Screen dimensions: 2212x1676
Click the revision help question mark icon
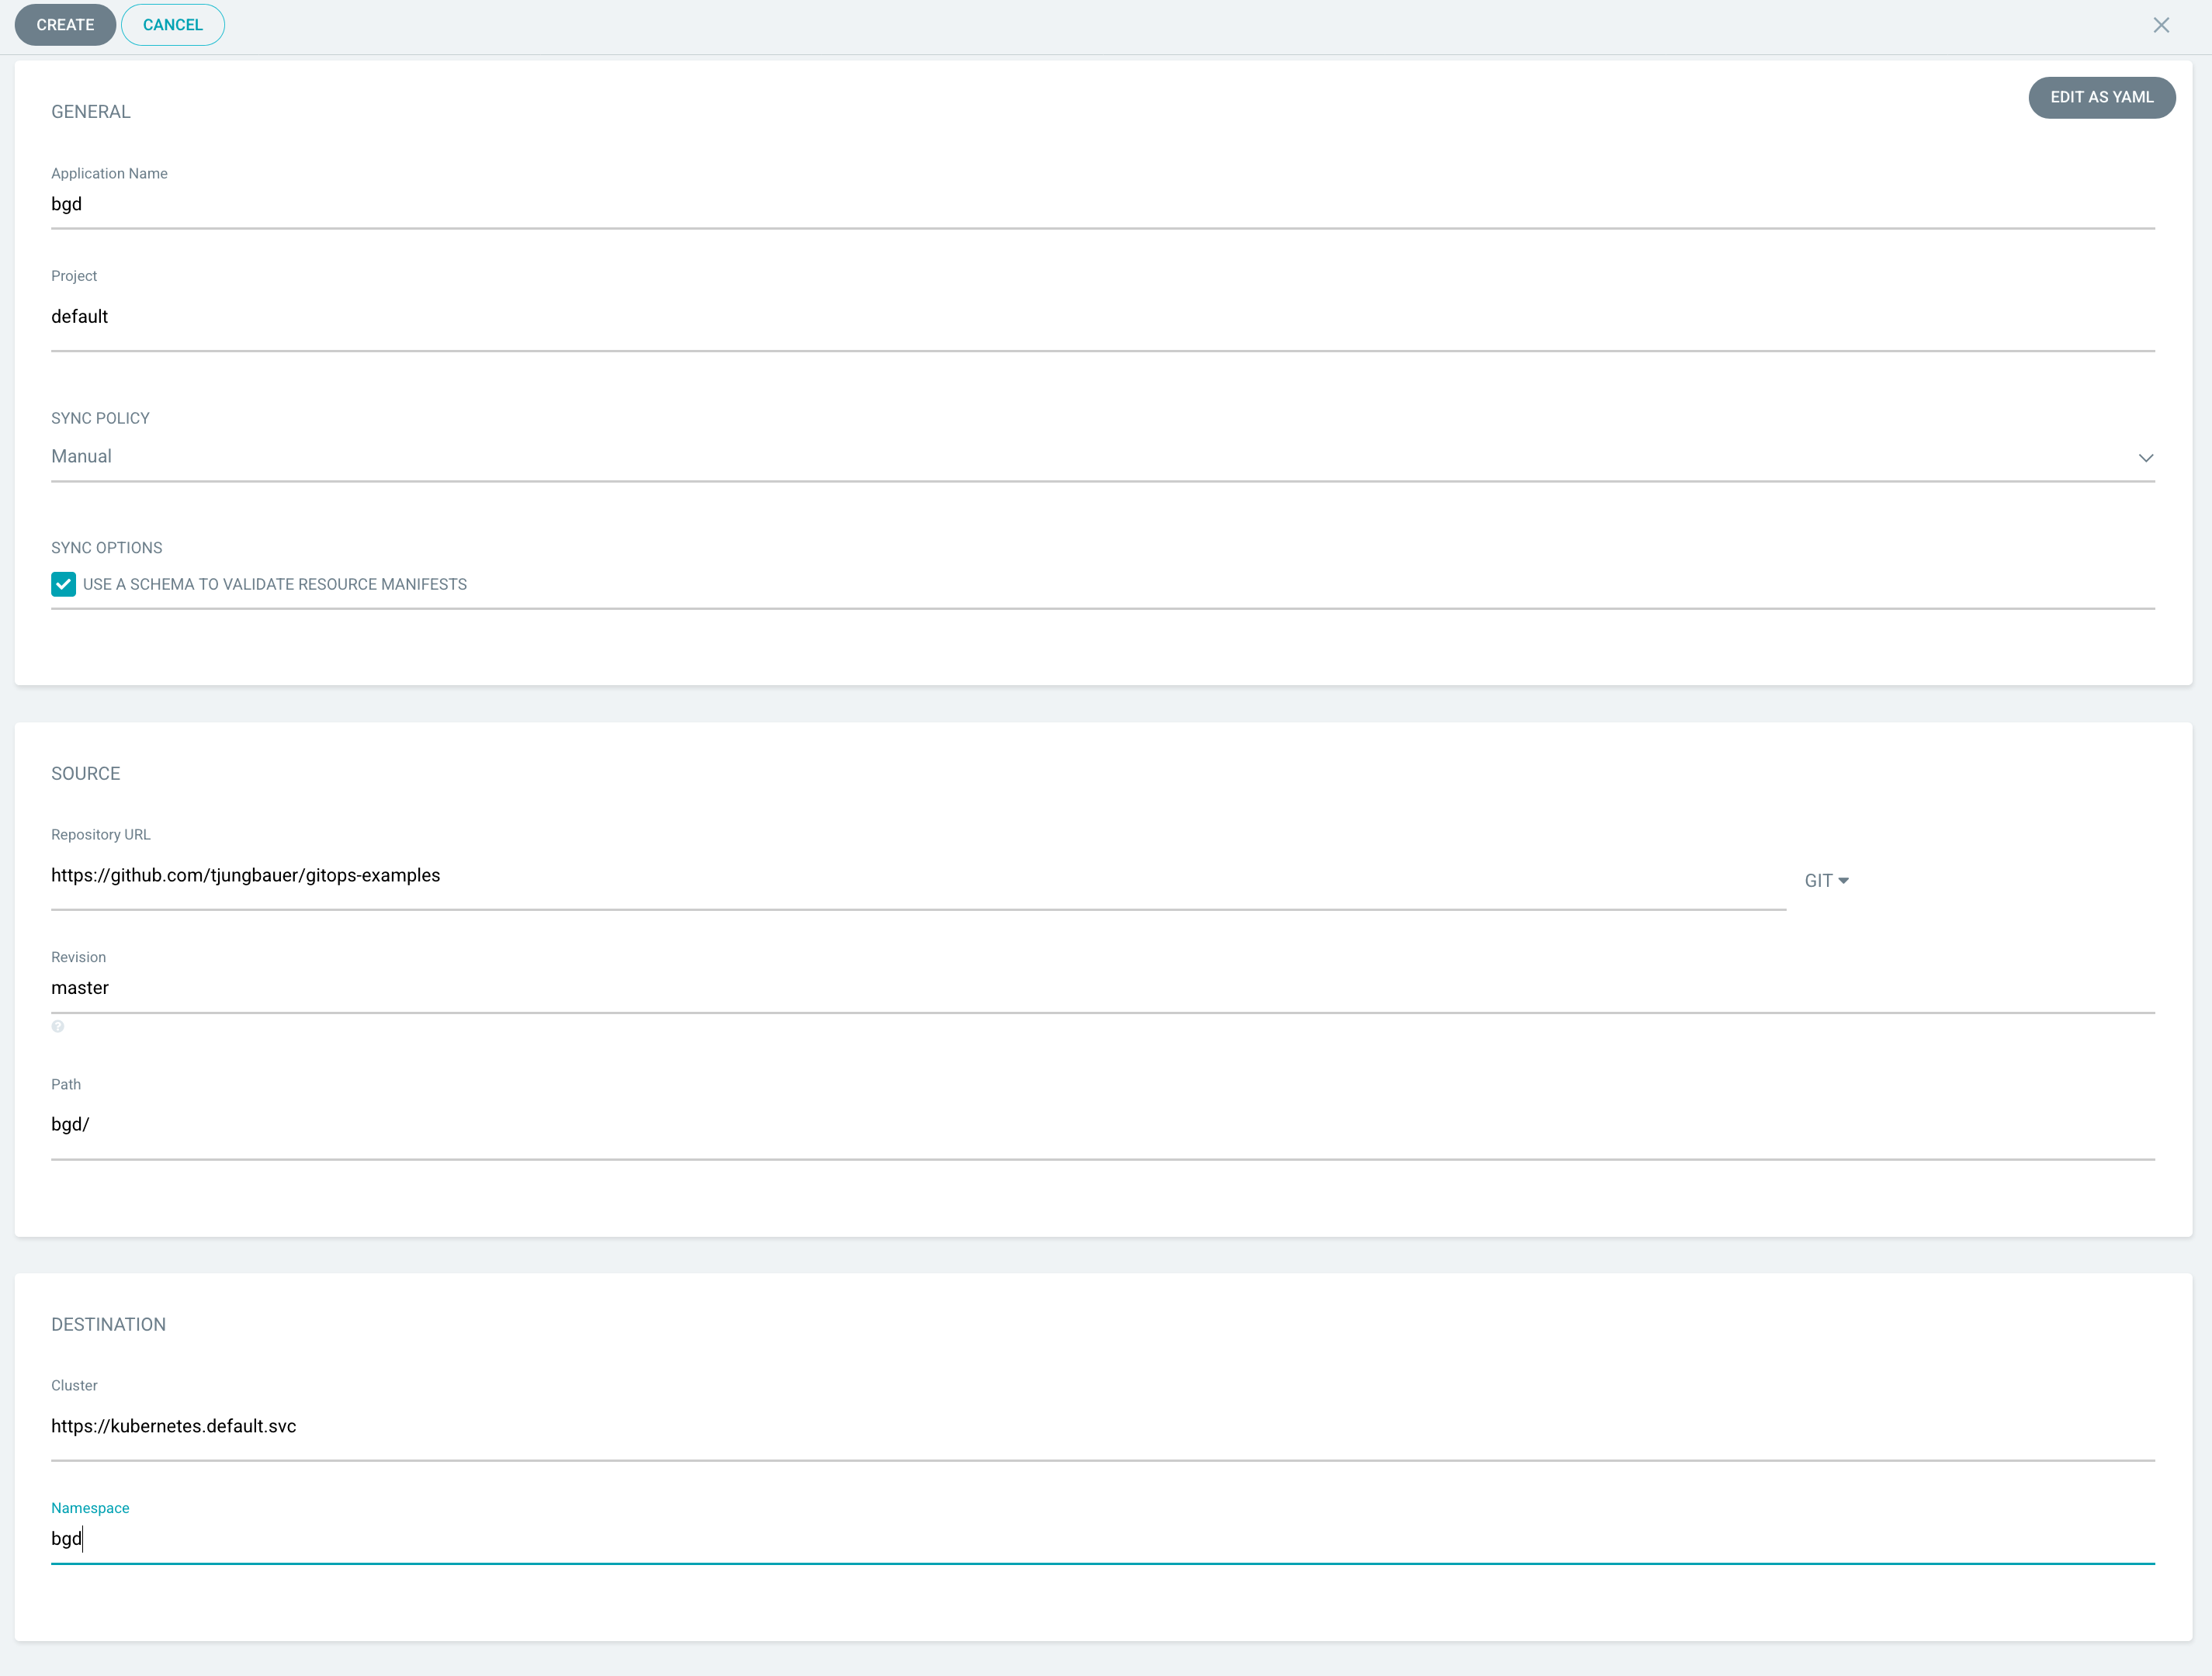click(58, 1026)
